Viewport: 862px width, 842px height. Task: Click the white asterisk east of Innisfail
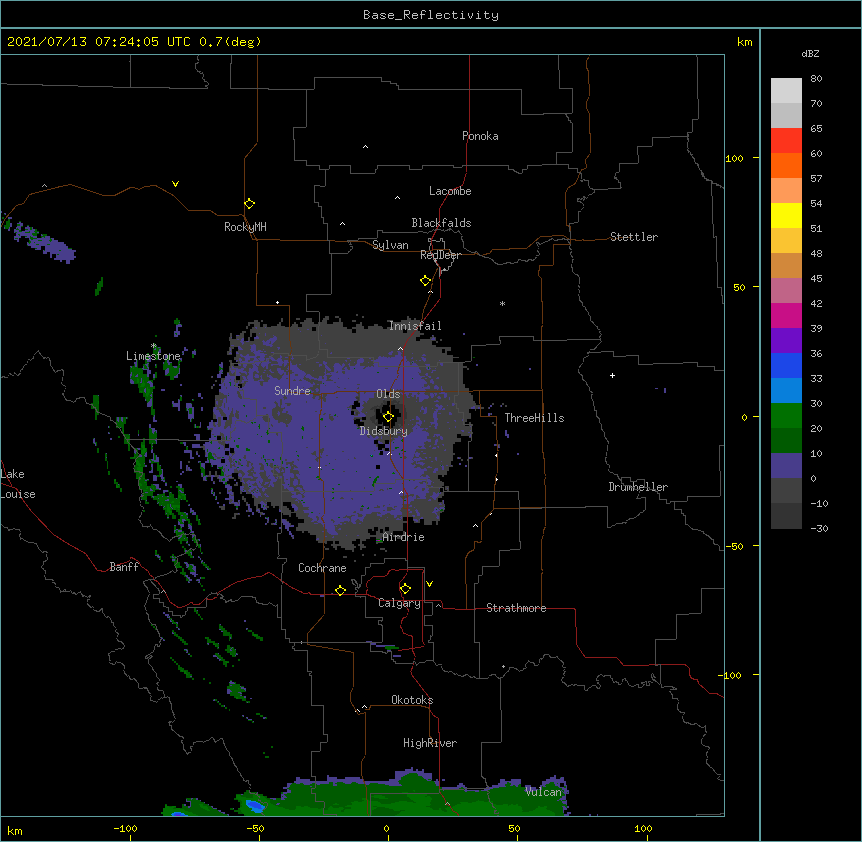pos(502,303)
